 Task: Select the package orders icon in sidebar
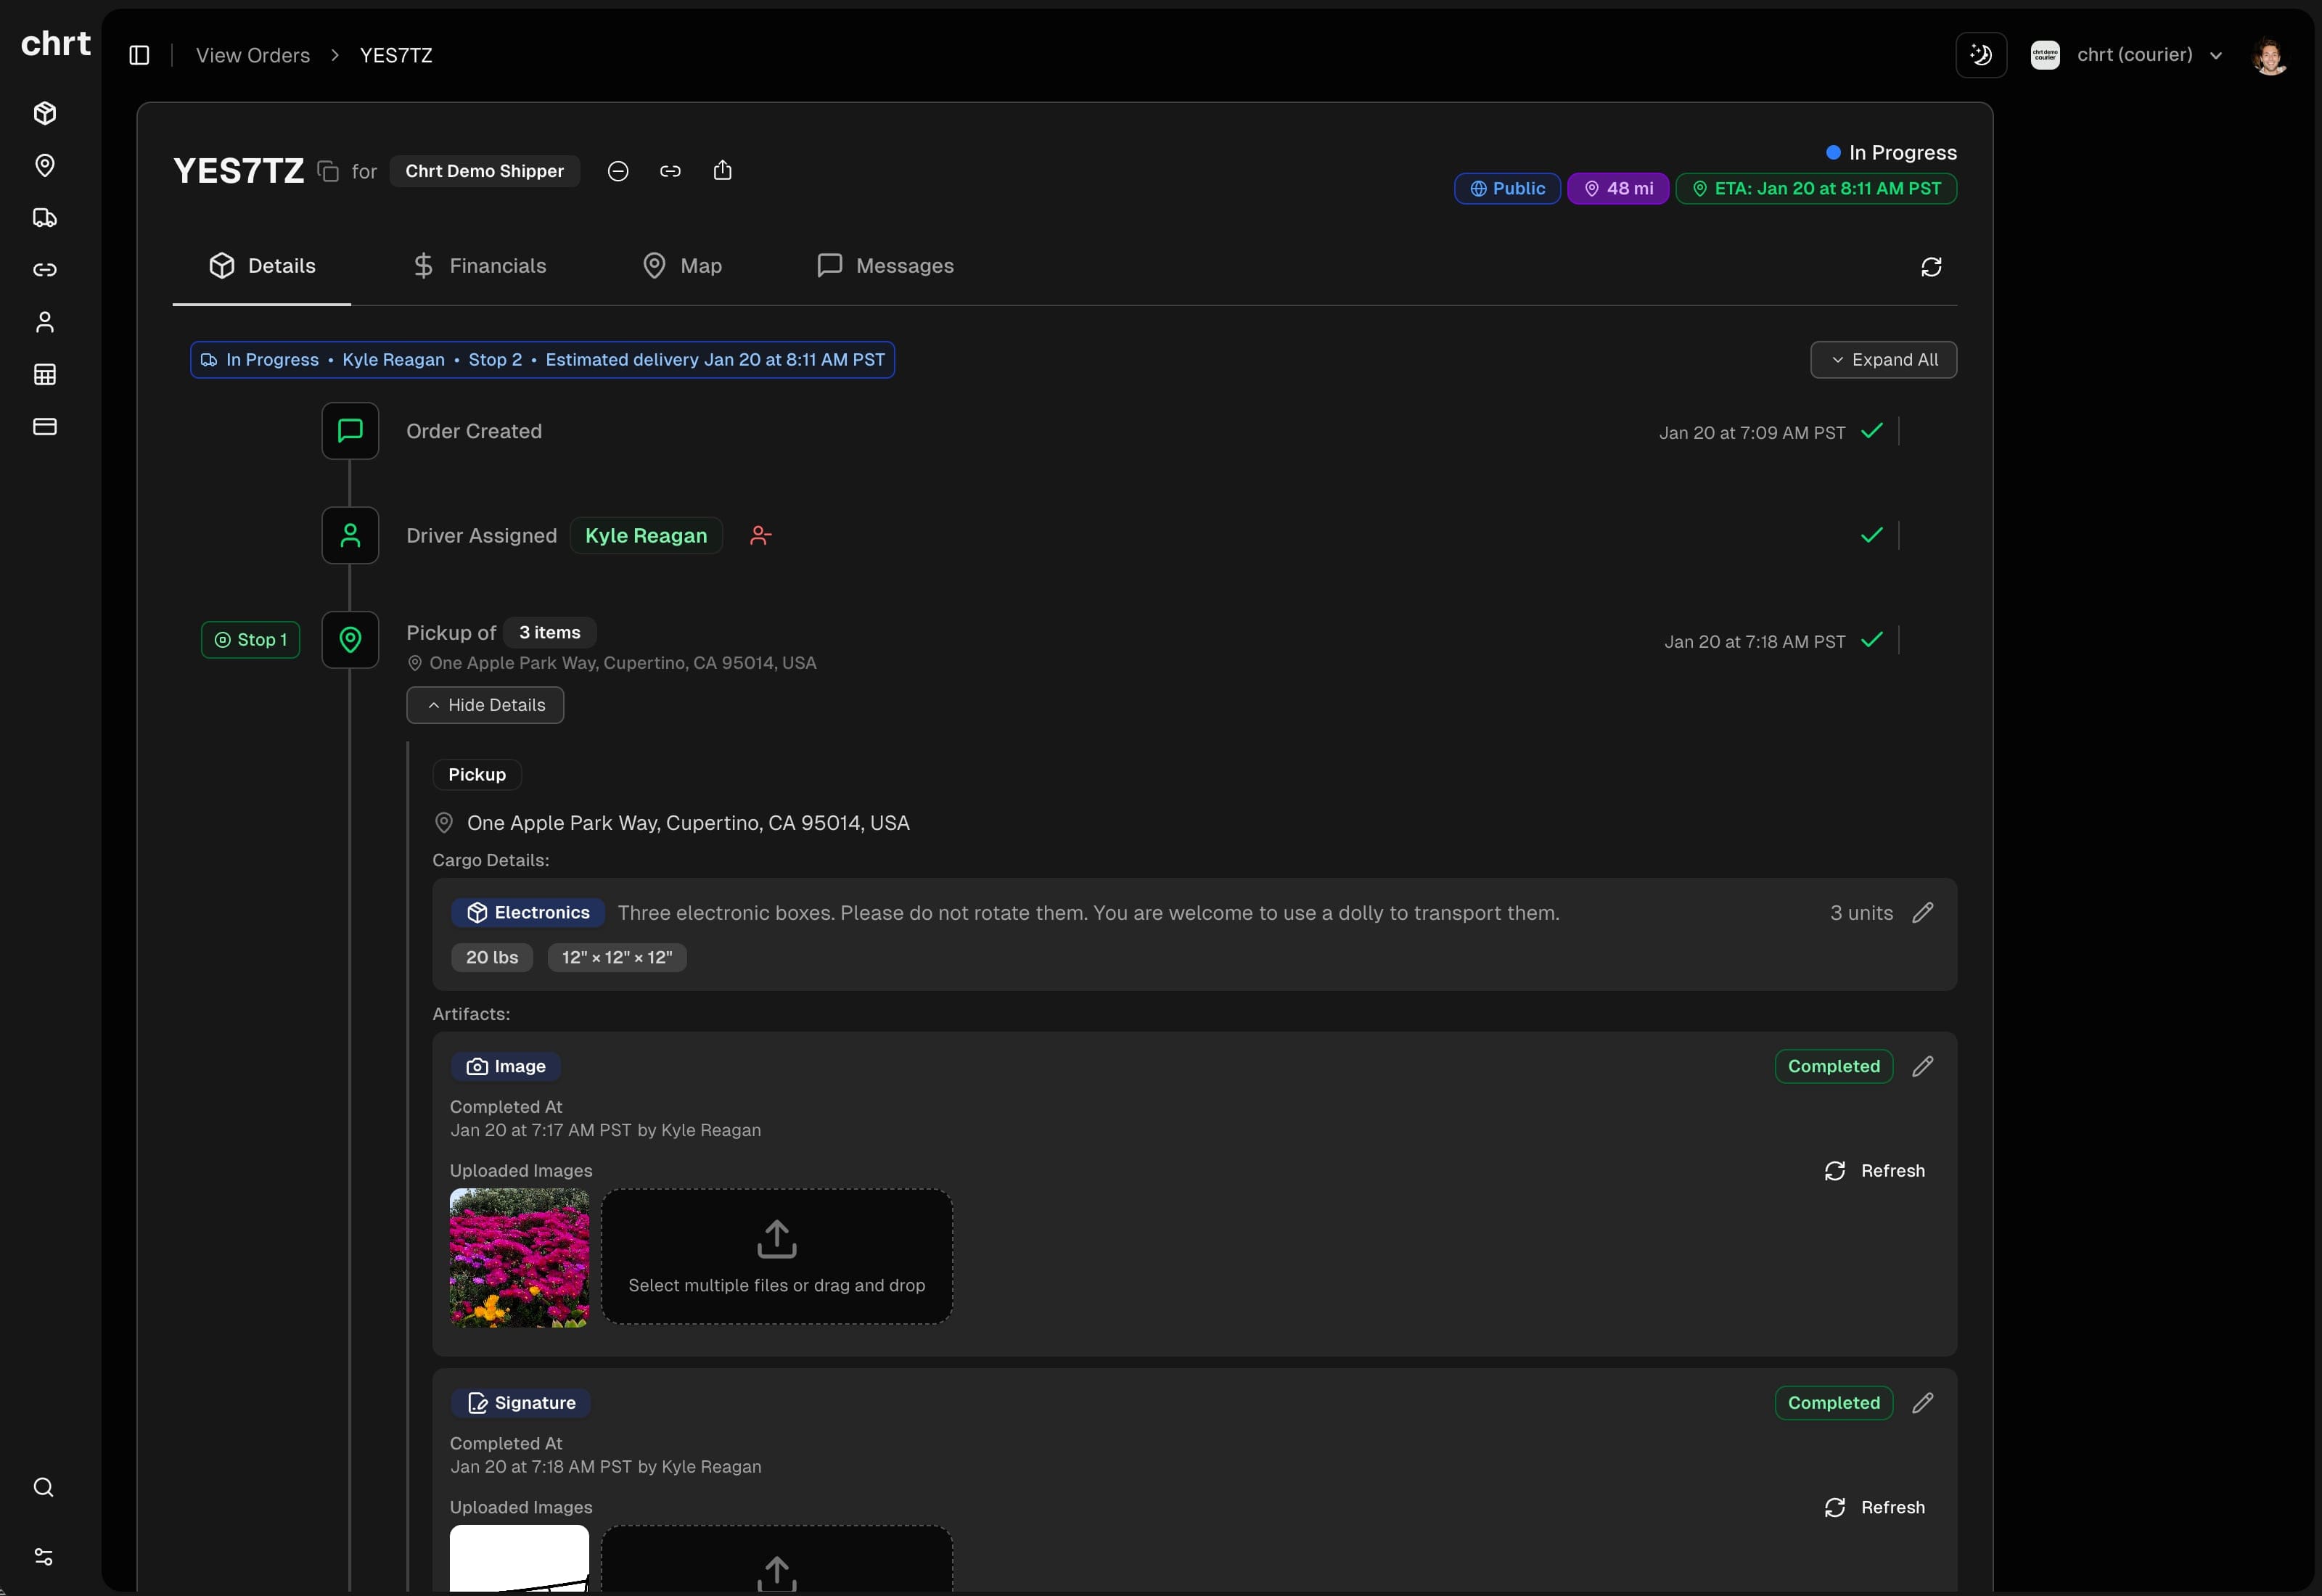(44, 113)
